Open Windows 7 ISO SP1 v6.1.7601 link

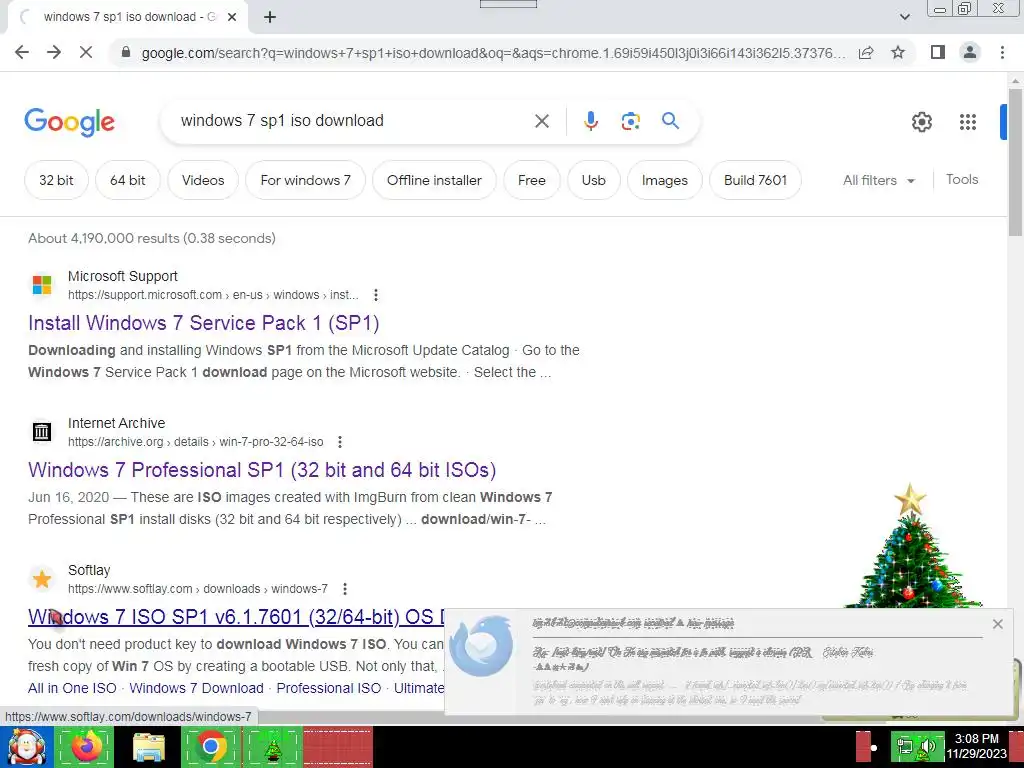(x=236, y=617)
